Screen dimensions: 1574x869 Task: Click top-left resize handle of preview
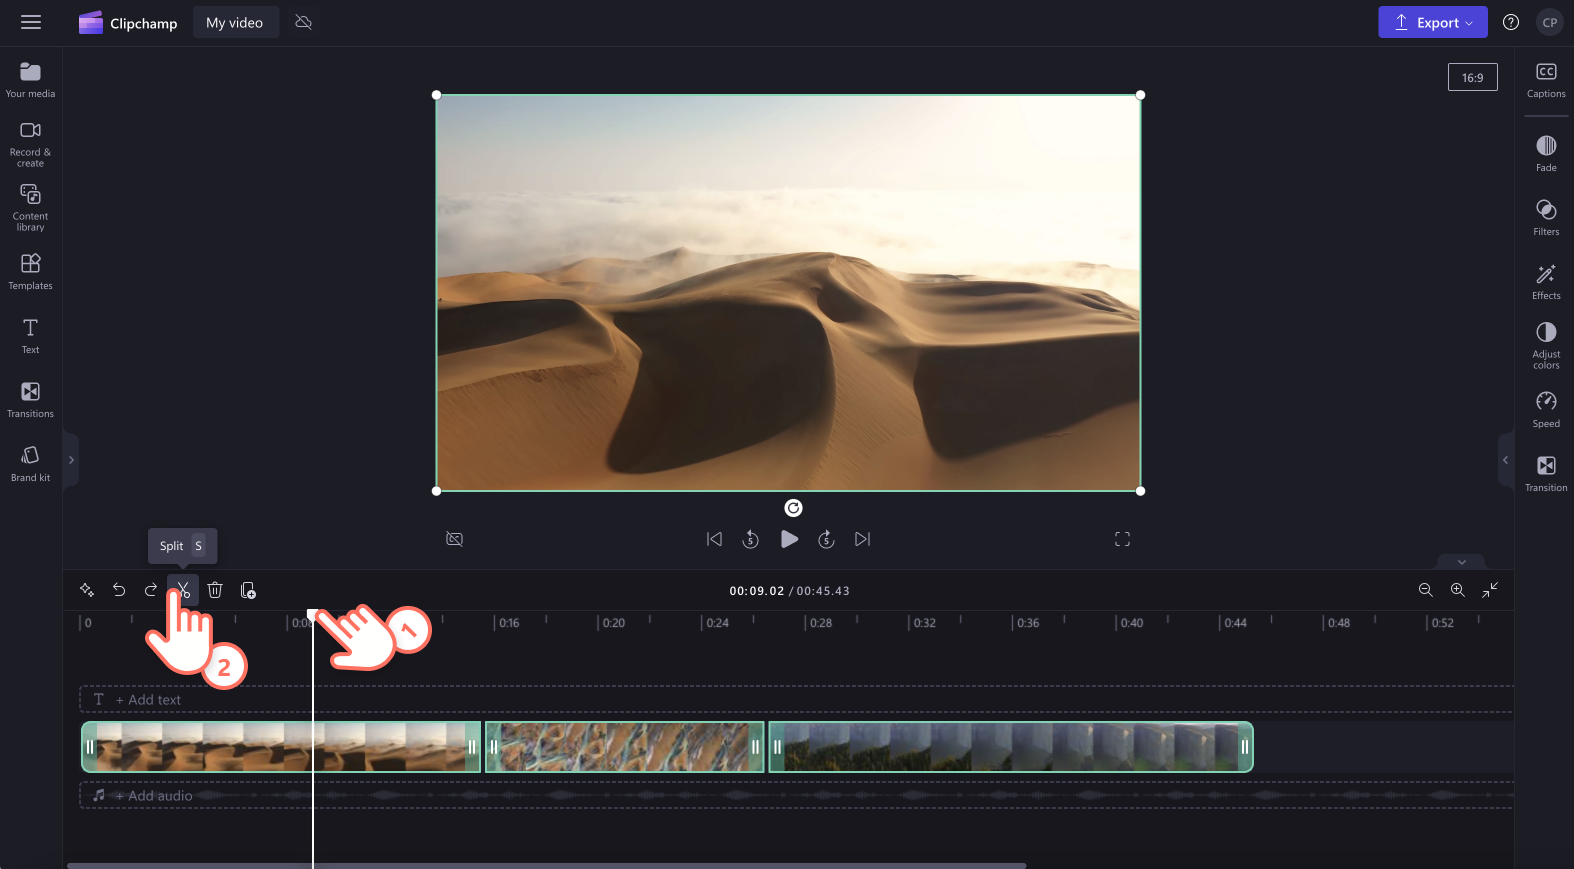click(x=436, y=95)
